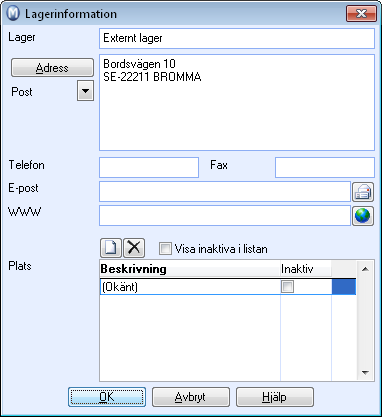
Task: Focus the Fax input field
Action: tap(325, 168)
